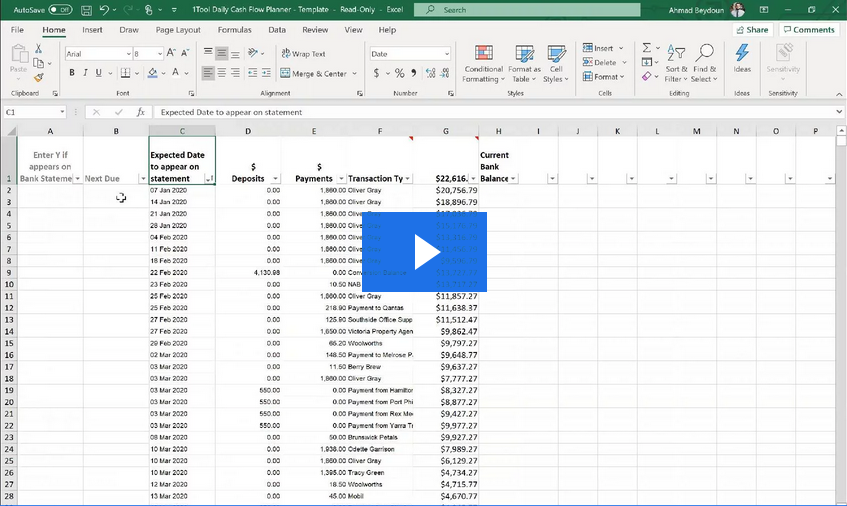Open Expected Date column sort filter

(x=210, y=179)
